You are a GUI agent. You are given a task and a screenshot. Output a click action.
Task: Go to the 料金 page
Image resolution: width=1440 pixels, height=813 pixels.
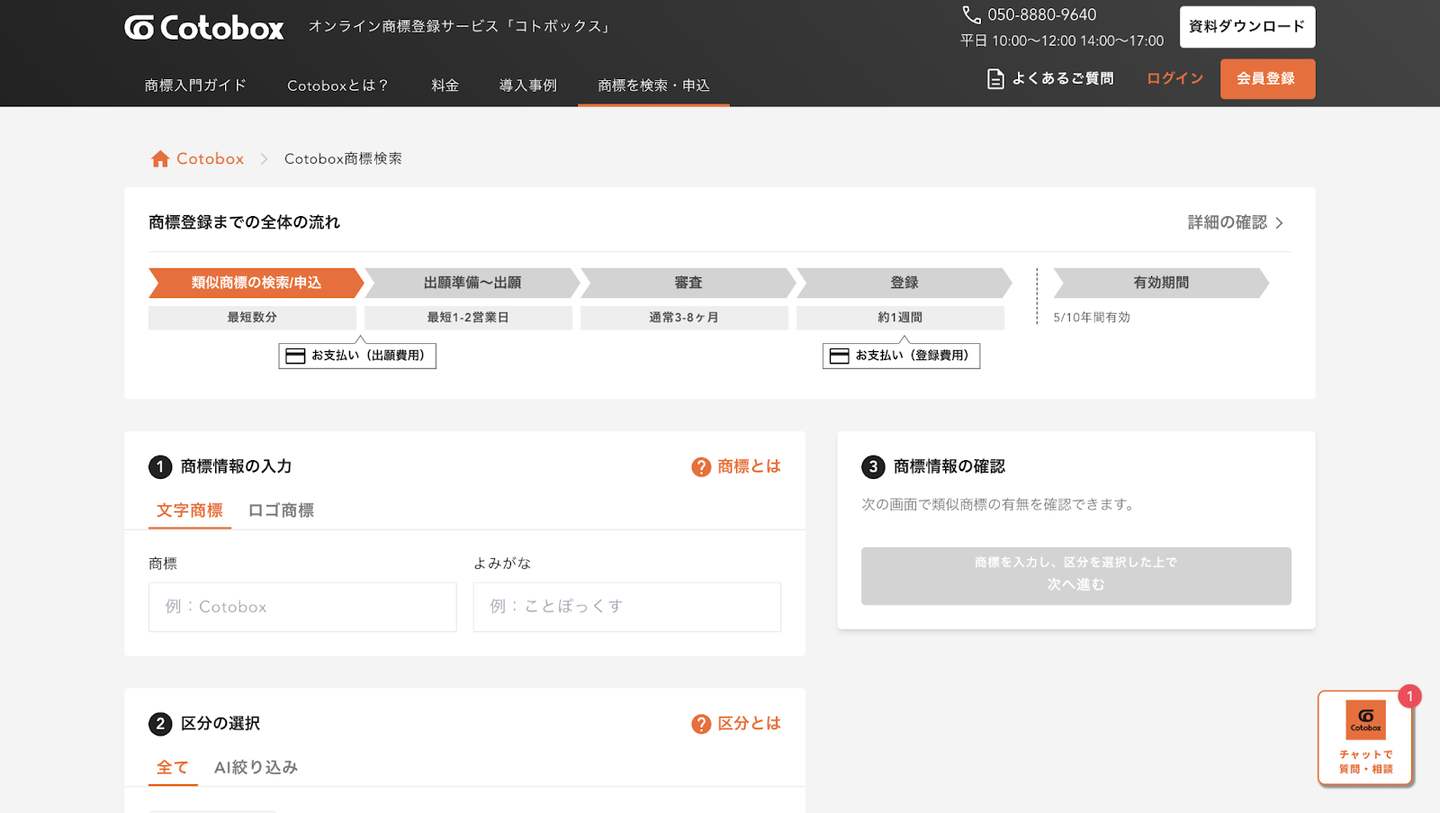click(445, 86)
